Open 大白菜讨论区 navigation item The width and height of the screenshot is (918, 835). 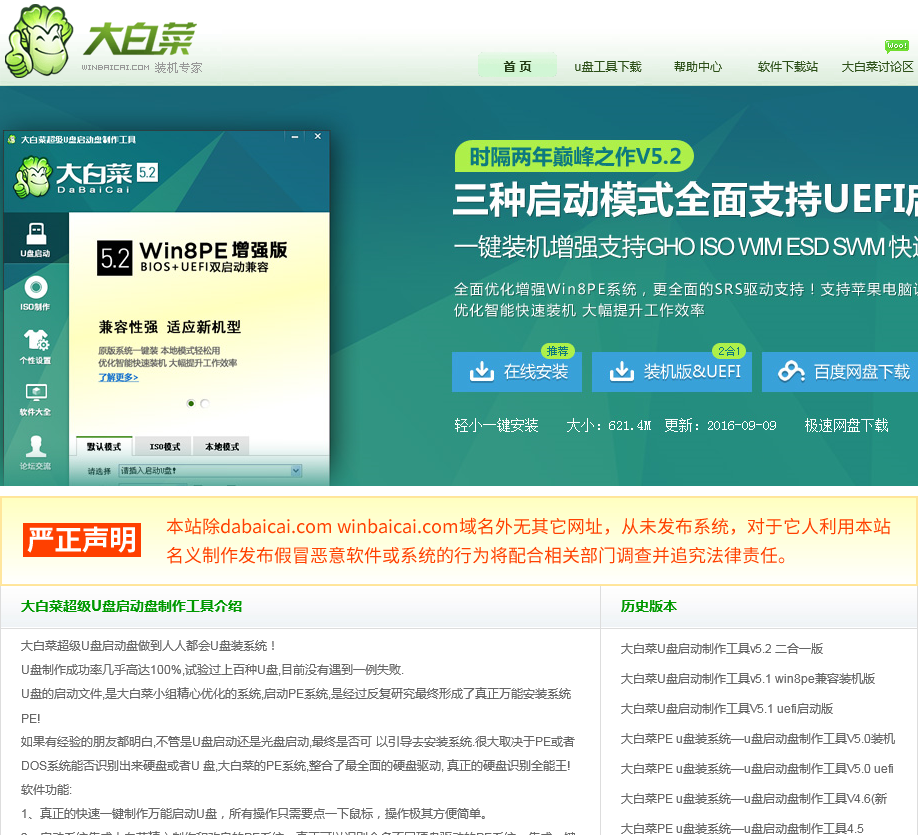pos(878,66)
